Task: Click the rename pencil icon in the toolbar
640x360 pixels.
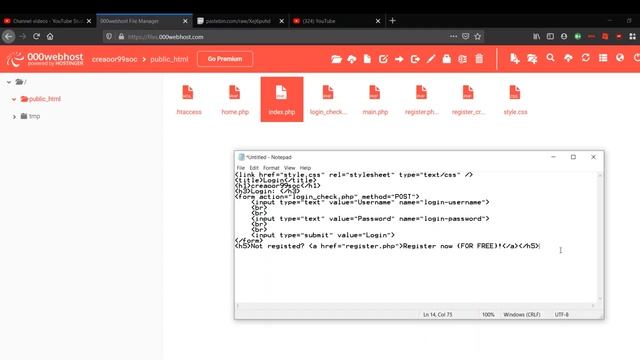Action: [431, 59]
